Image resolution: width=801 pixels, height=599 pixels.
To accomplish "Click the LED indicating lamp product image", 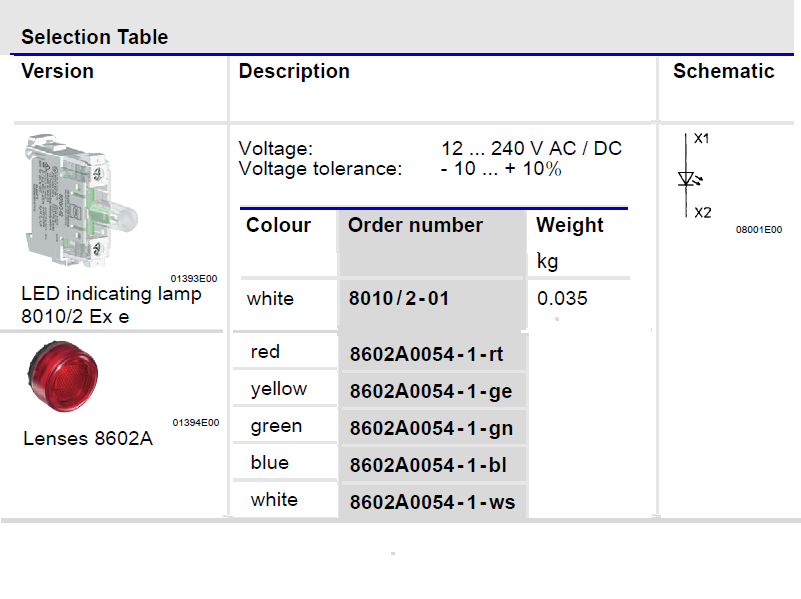I will coord(81,200).
